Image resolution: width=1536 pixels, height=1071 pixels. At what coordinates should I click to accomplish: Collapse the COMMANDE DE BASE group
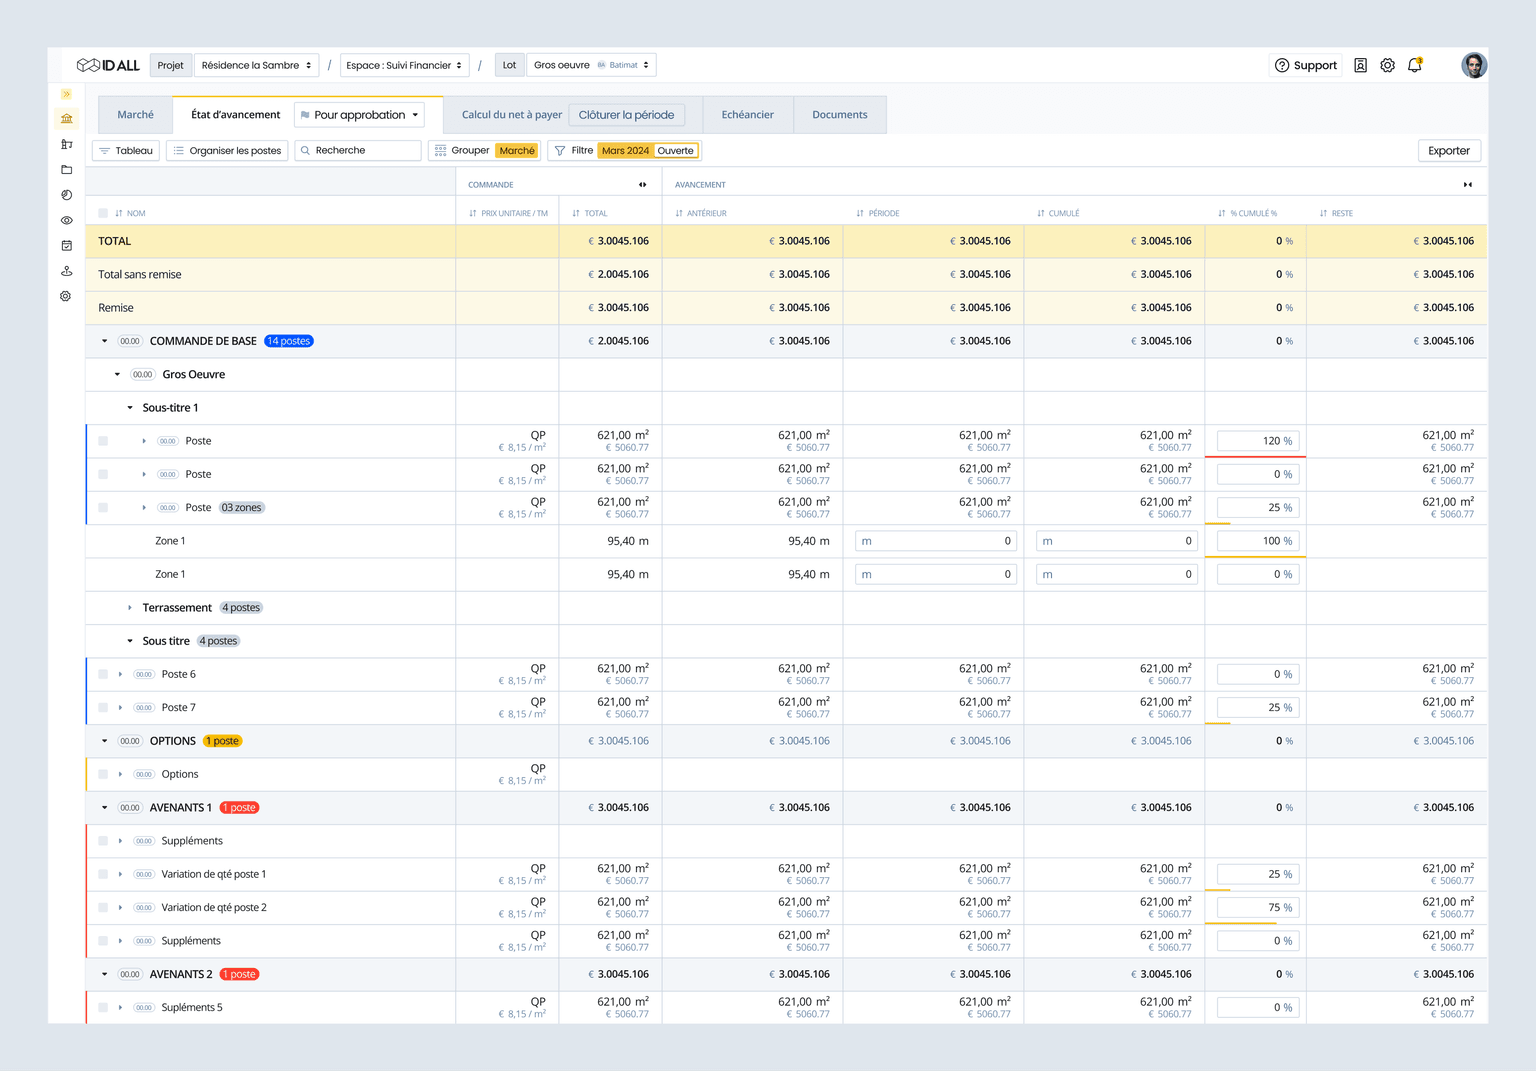pyautogui.click(x=104, y=340)
